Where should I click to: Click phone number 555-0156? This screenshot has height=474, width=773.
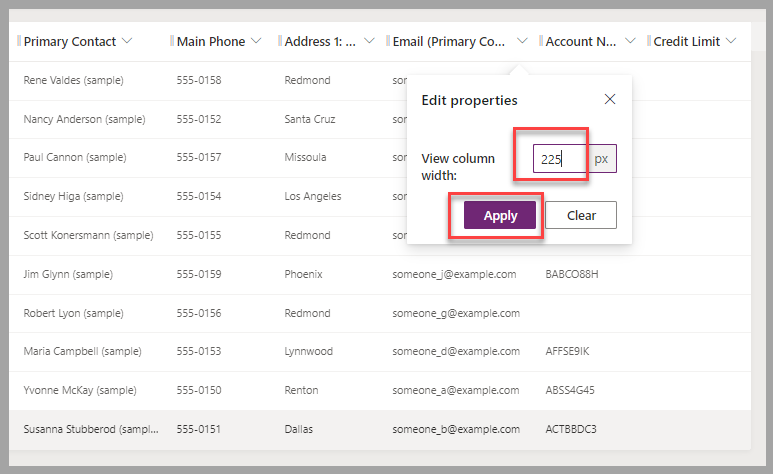(x=199, y=313)
